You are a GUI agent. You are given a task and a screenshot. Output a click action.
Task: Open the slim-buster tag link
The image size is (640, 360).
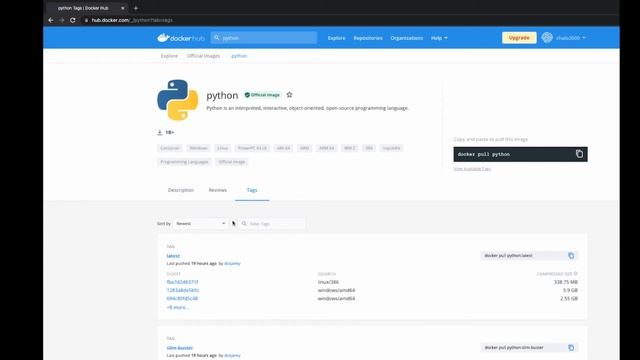coord(180,348)
